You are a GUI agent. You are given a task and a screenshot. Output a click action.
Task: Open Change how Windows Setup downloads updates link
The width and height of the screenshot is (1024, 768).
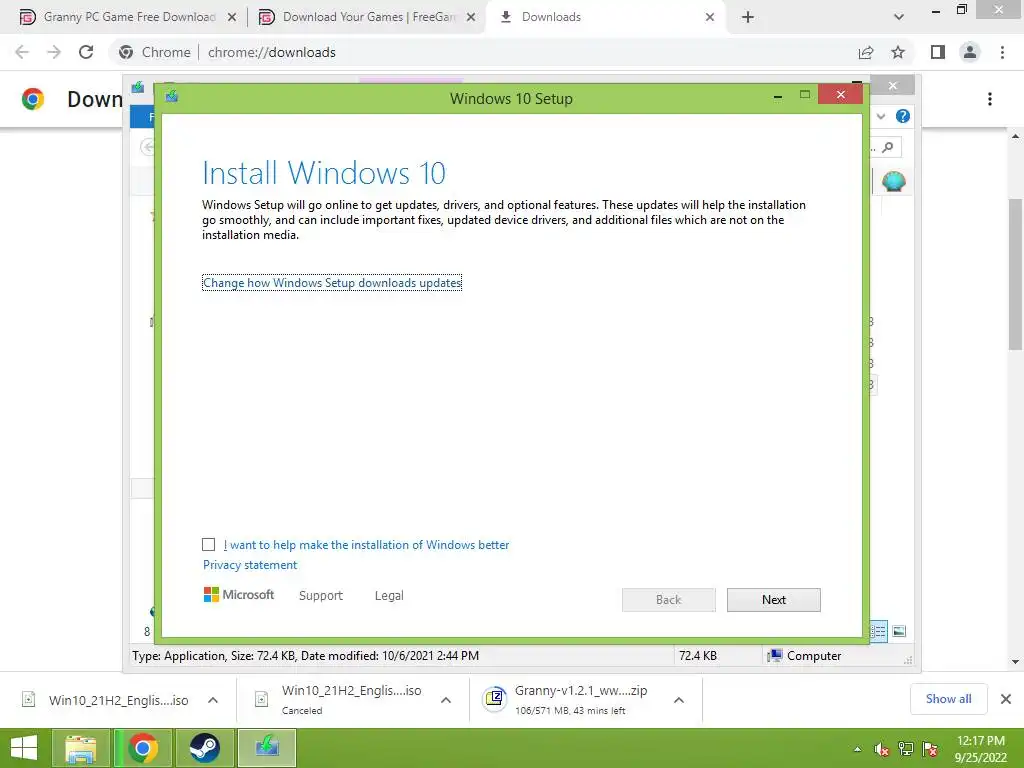332,283
